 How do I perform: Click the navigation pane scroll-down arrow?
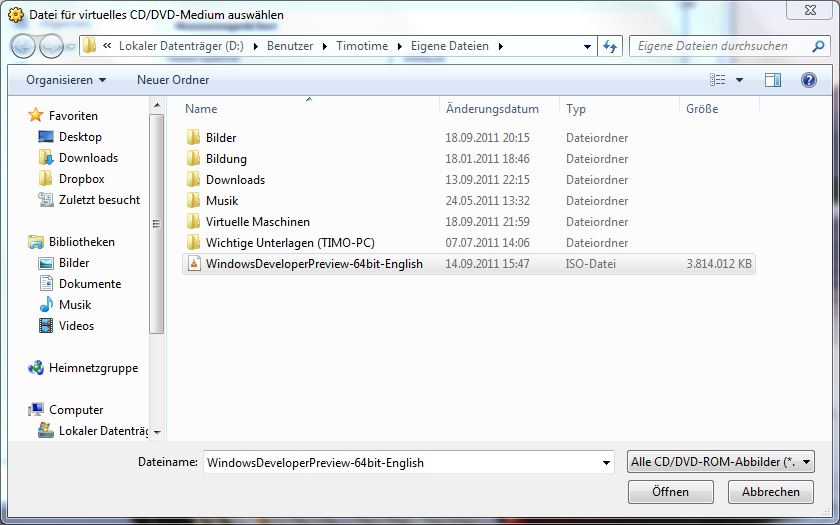(x=157, y=432)
